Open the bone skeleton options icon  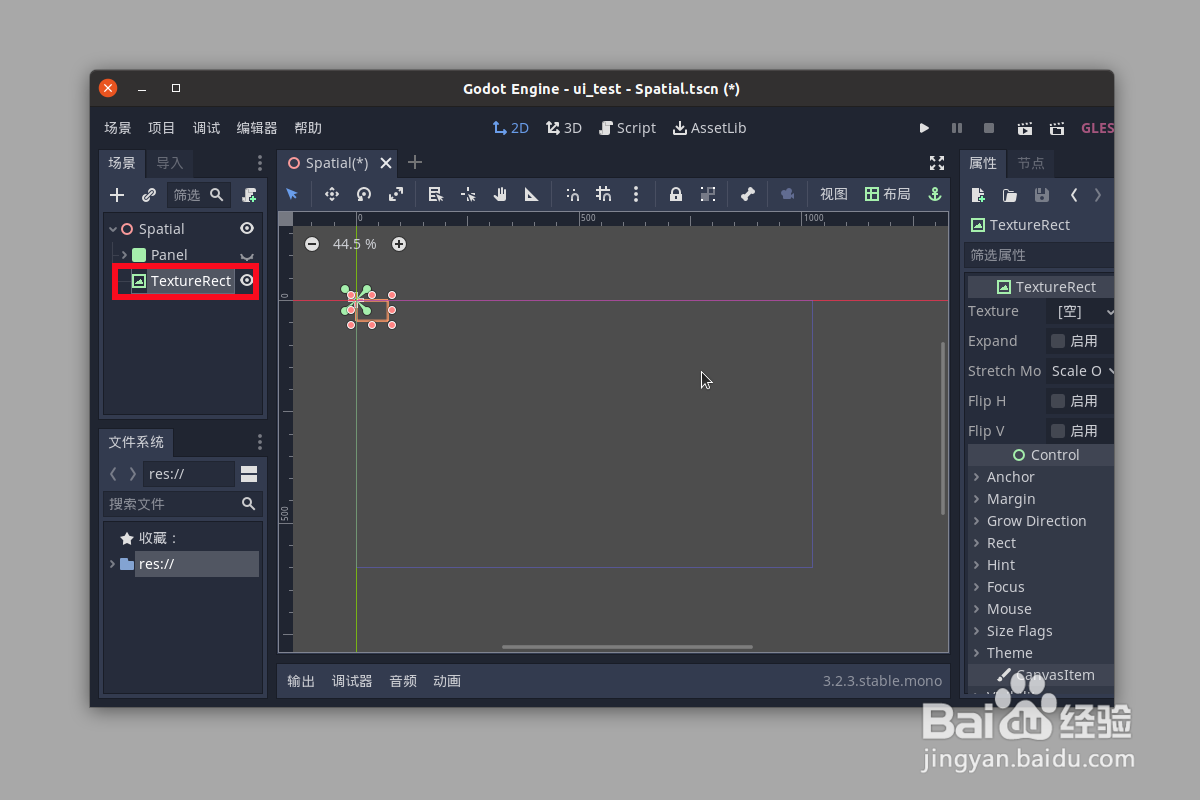(x=747, y=194)
